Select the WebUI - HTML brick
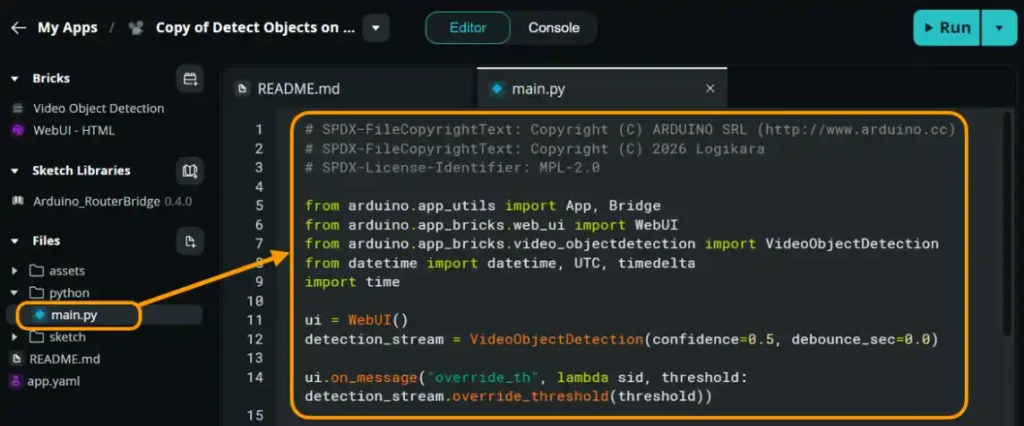This screenshot has height=426, width=1024. 74,131
